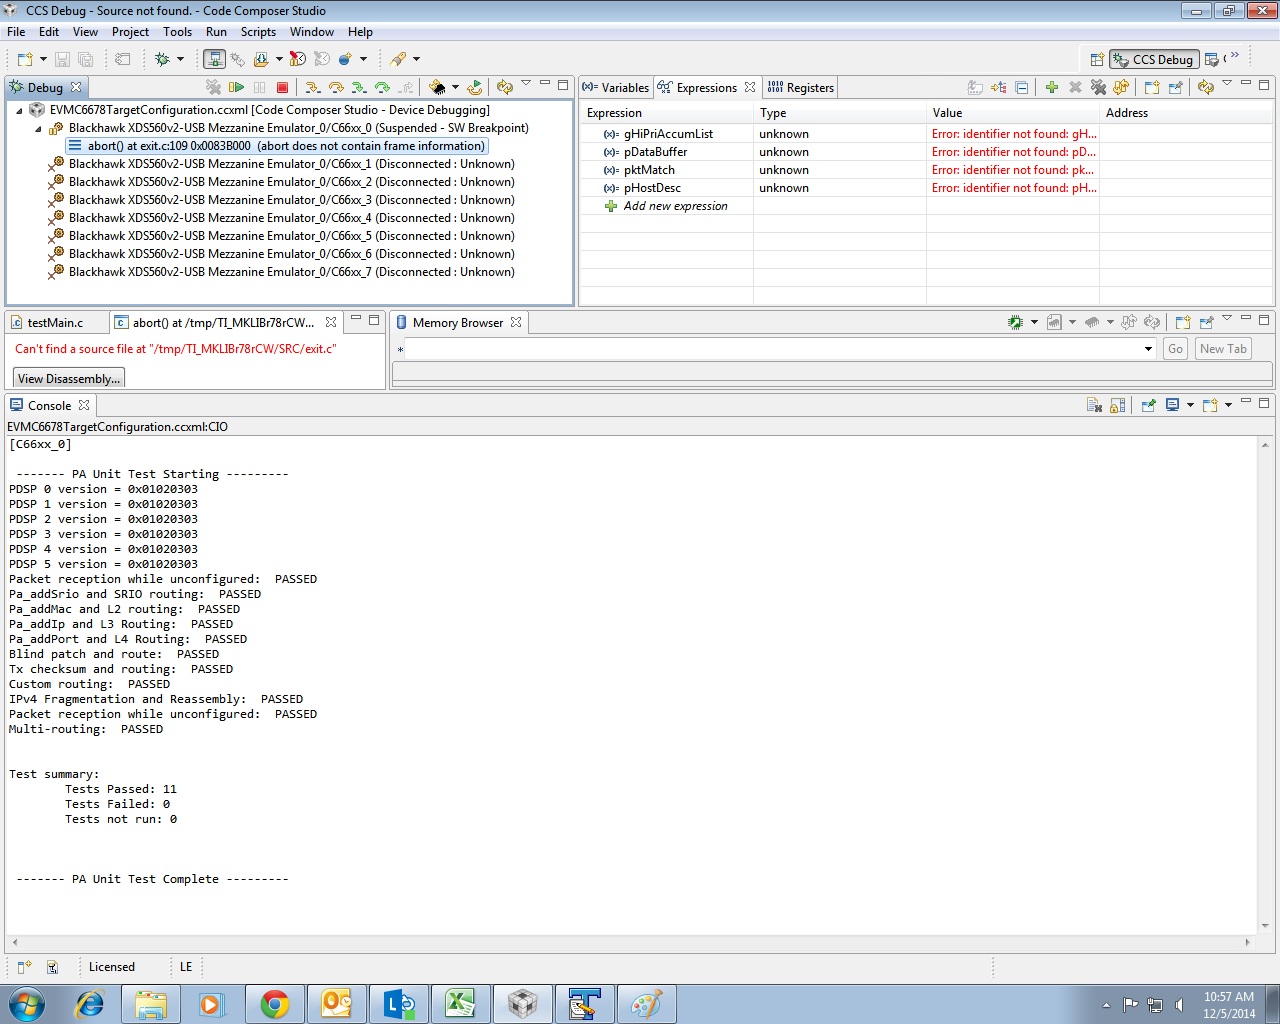Open the File menu
This screenshot has width=1280, height=1024.
point(16,32)
